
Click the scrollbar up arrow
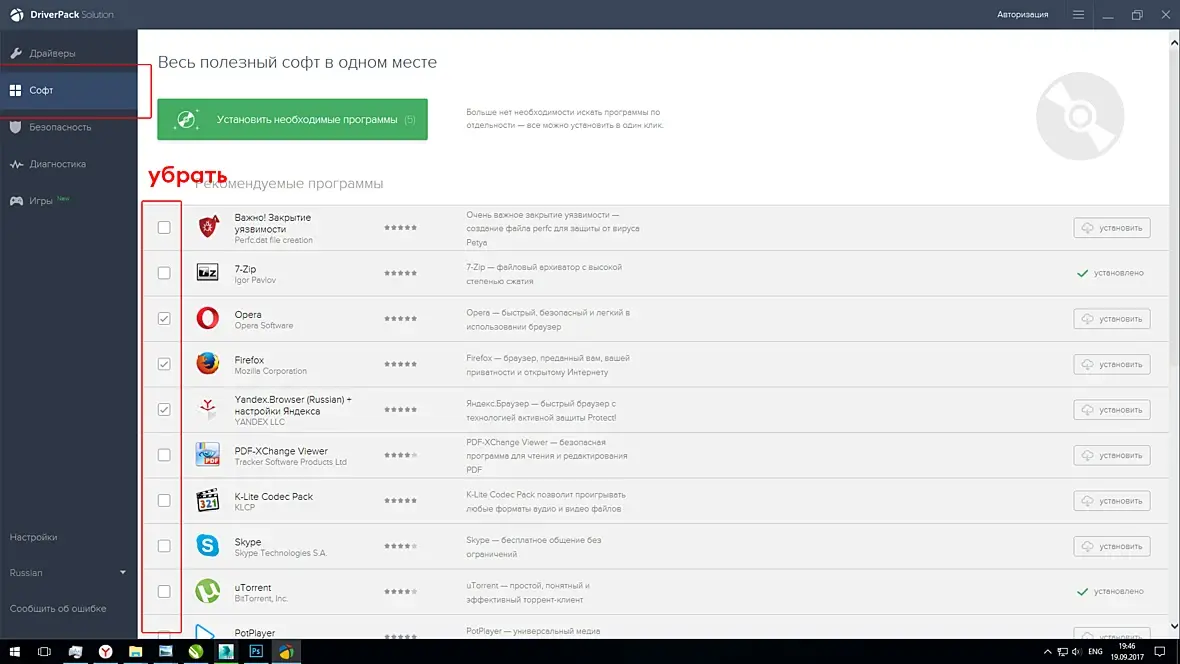pos(1174,43)
